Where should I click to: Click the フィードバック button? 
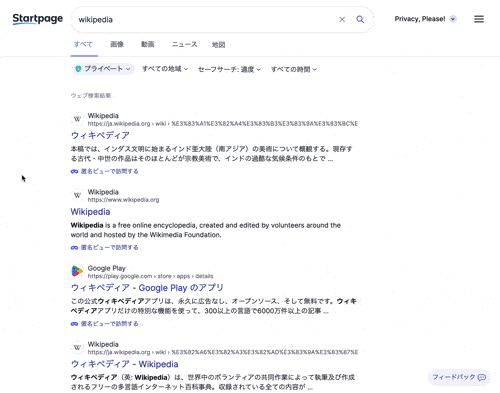pyautogui.click(x=459, y=377)
